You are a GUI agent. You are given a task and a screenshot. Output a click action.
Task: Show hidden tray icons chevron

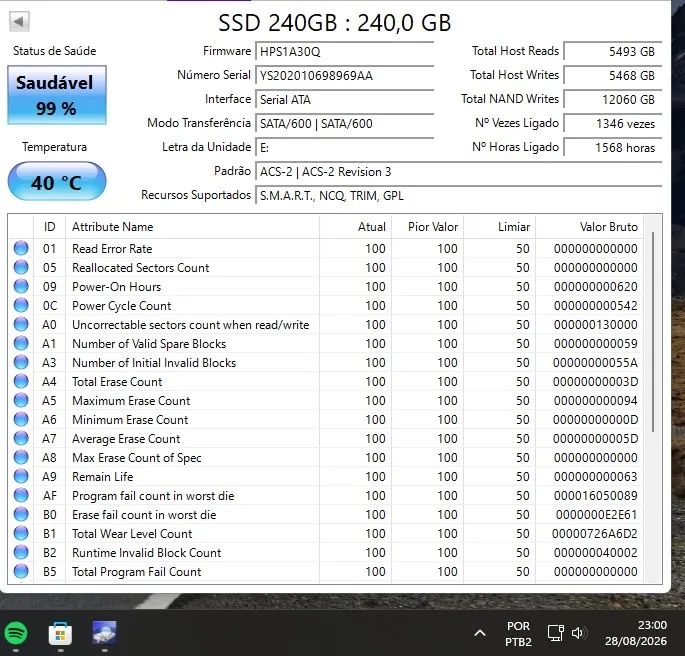480,633
